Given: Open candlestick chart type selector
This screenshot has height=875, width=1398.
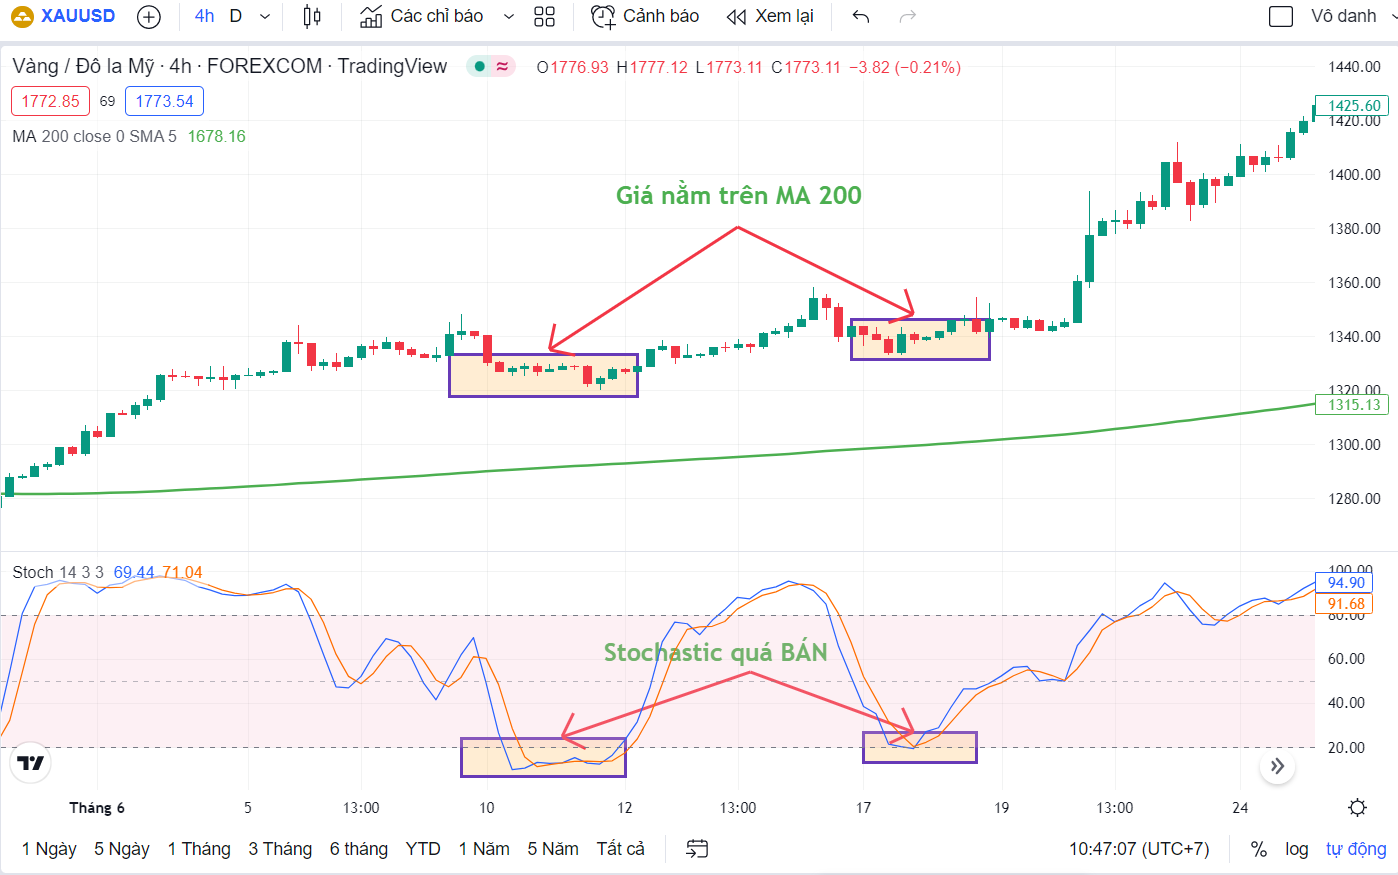Looking at the screenshot, I should pyautogui.click(x=312, y=16).
